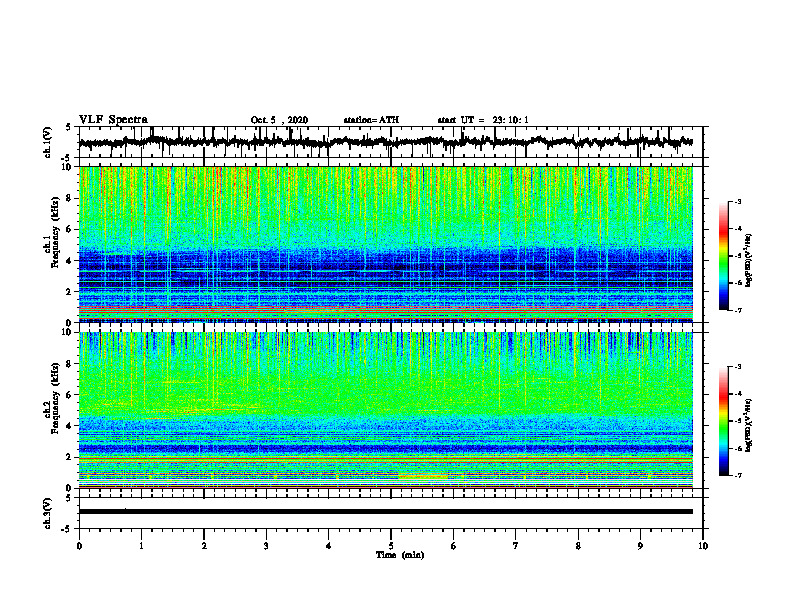Screen dimensions: 792x612
Task: Click the "VLF Spectra" plot title
Action: point(113,120)
